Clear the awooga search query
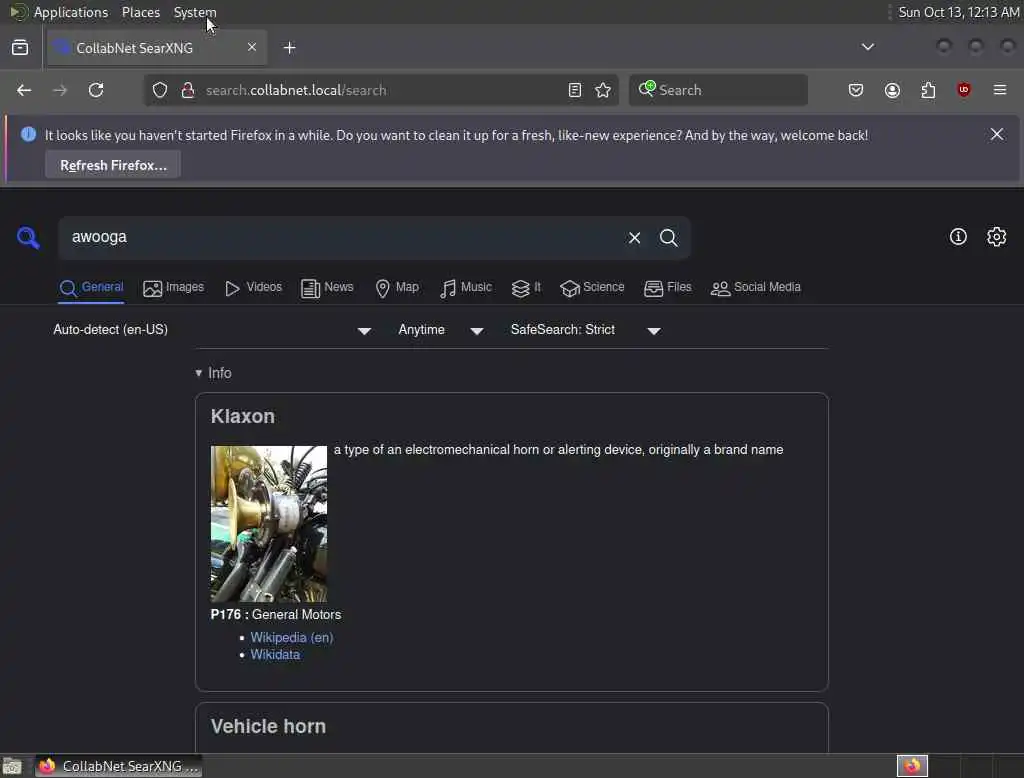 634,238
